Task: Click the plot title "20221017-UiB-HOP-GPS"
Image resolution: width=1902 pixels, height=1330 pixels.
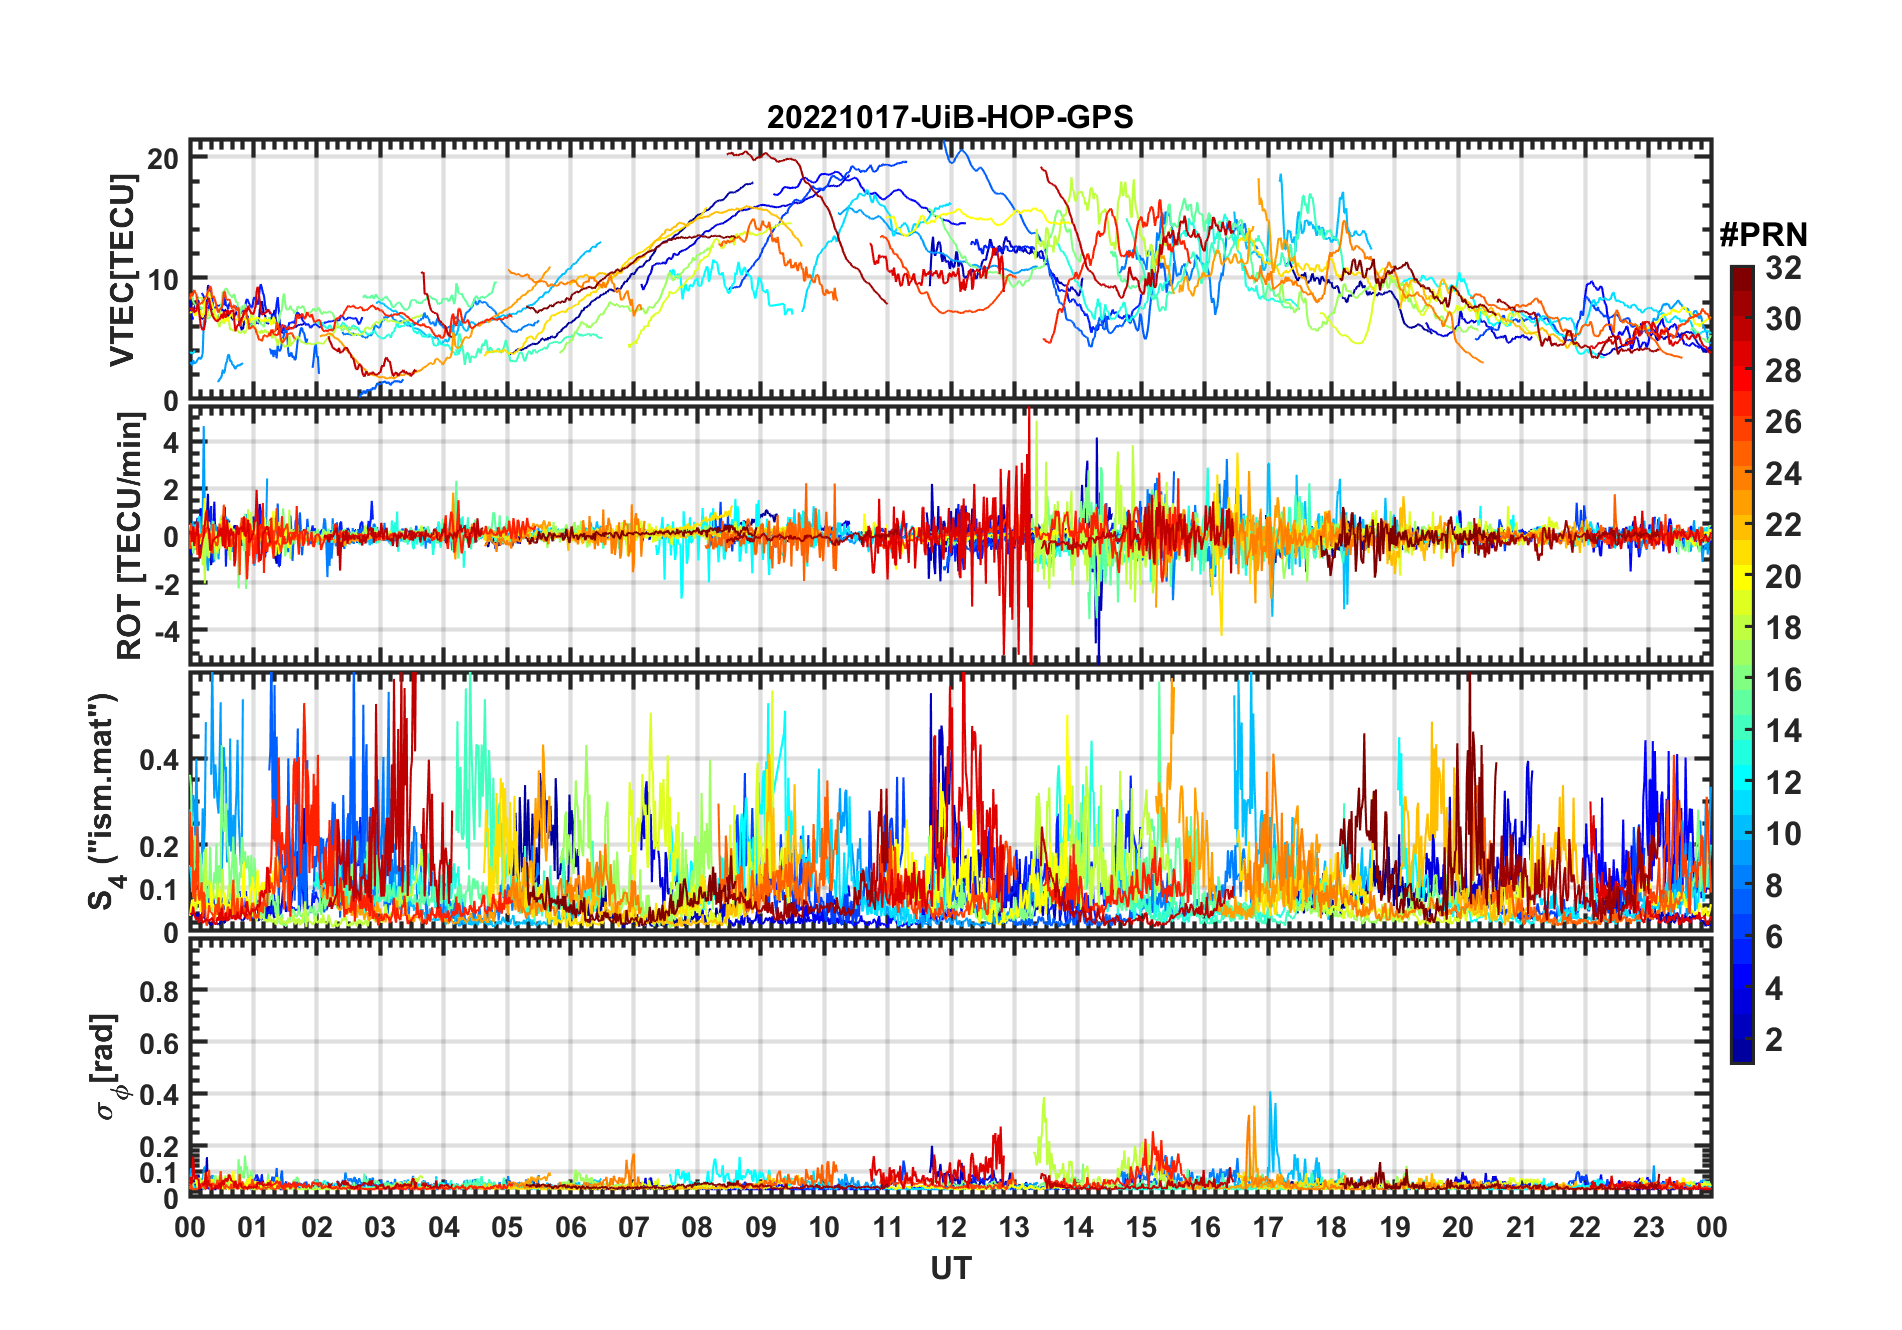Action: (x=950, y=117)
